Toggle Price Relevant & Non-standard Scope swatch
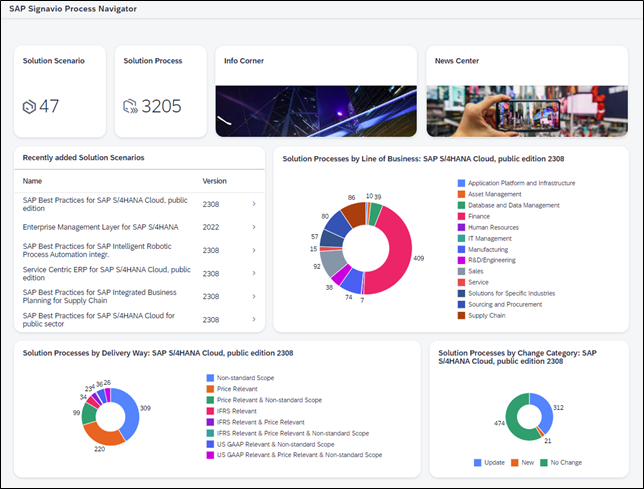644x489 pixels. 210,400
